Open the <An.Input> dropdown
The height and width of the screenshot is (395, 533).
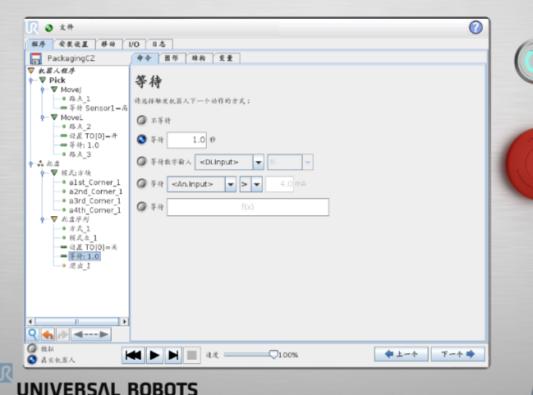(x=202, y=184)
